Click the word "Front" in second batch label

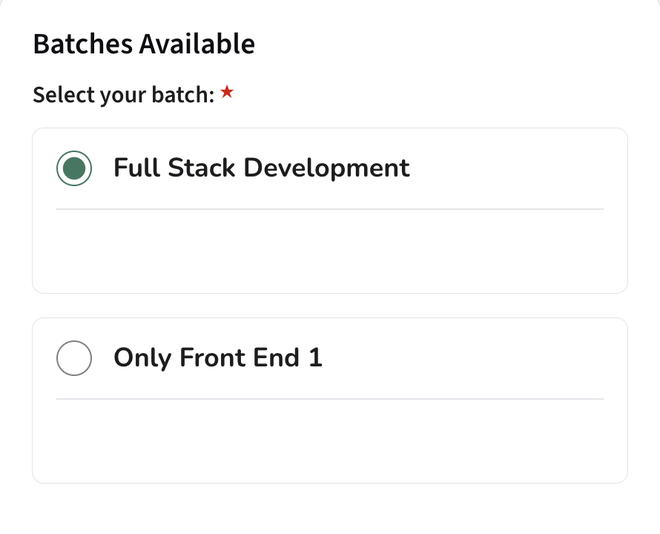click(x=212, y=358)
